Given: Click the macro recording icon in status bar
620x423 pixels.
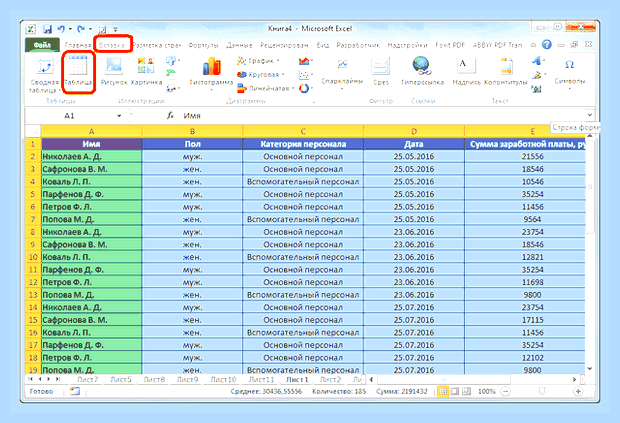Looking at the screenshot, I should click(x=75, y=391).
